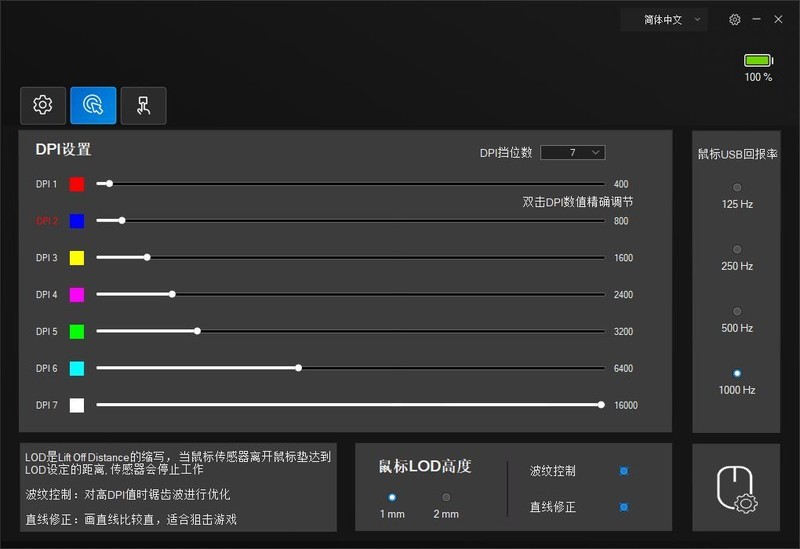Viewport: 800px width, 549px height.
Task: Click the DPI 2 value 800
Action: click(621, 221)
